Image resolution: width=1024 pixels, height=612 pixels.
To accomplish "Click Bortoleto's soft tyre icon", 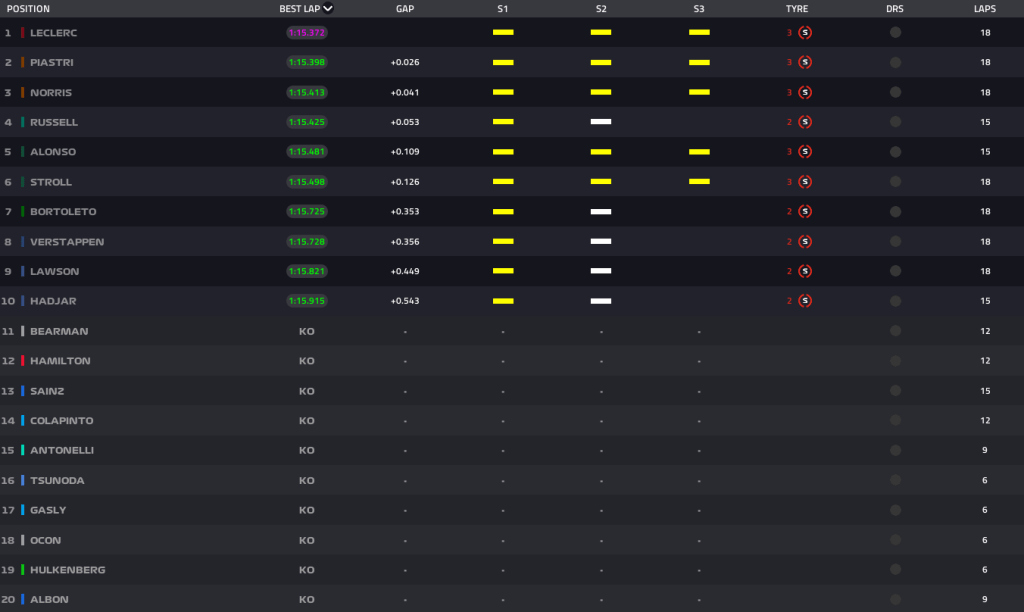I will 805,212.
